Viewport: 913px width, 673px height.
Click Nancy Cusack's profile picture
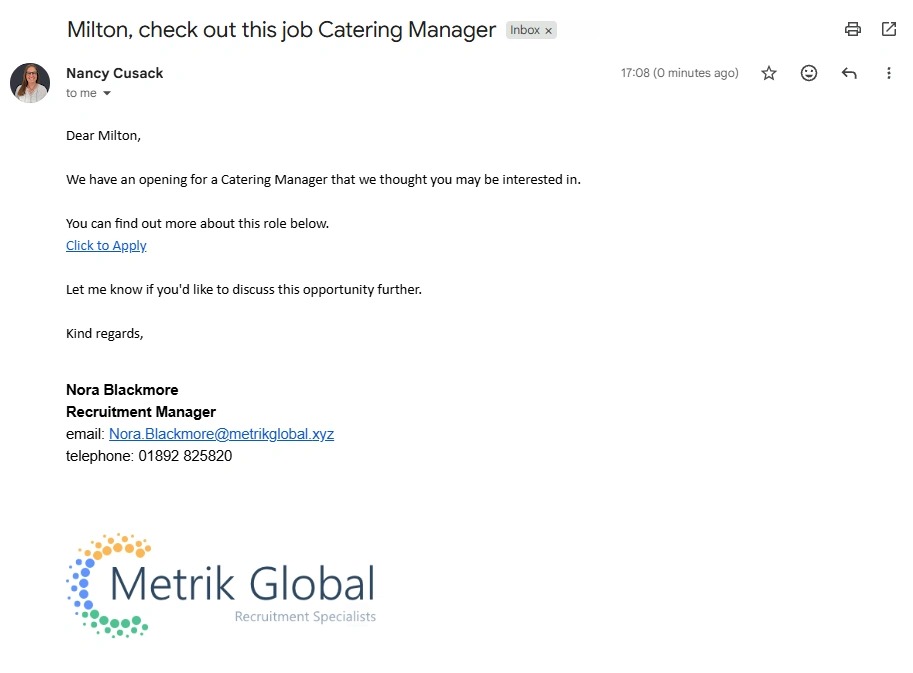click(30, 82)
